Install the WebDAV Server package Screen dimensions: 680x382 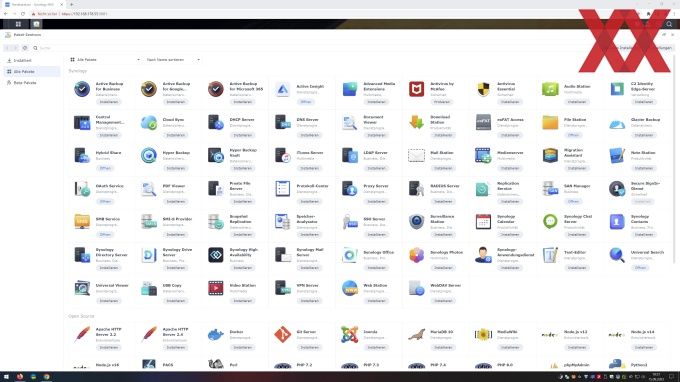click(x=443, y=301)
